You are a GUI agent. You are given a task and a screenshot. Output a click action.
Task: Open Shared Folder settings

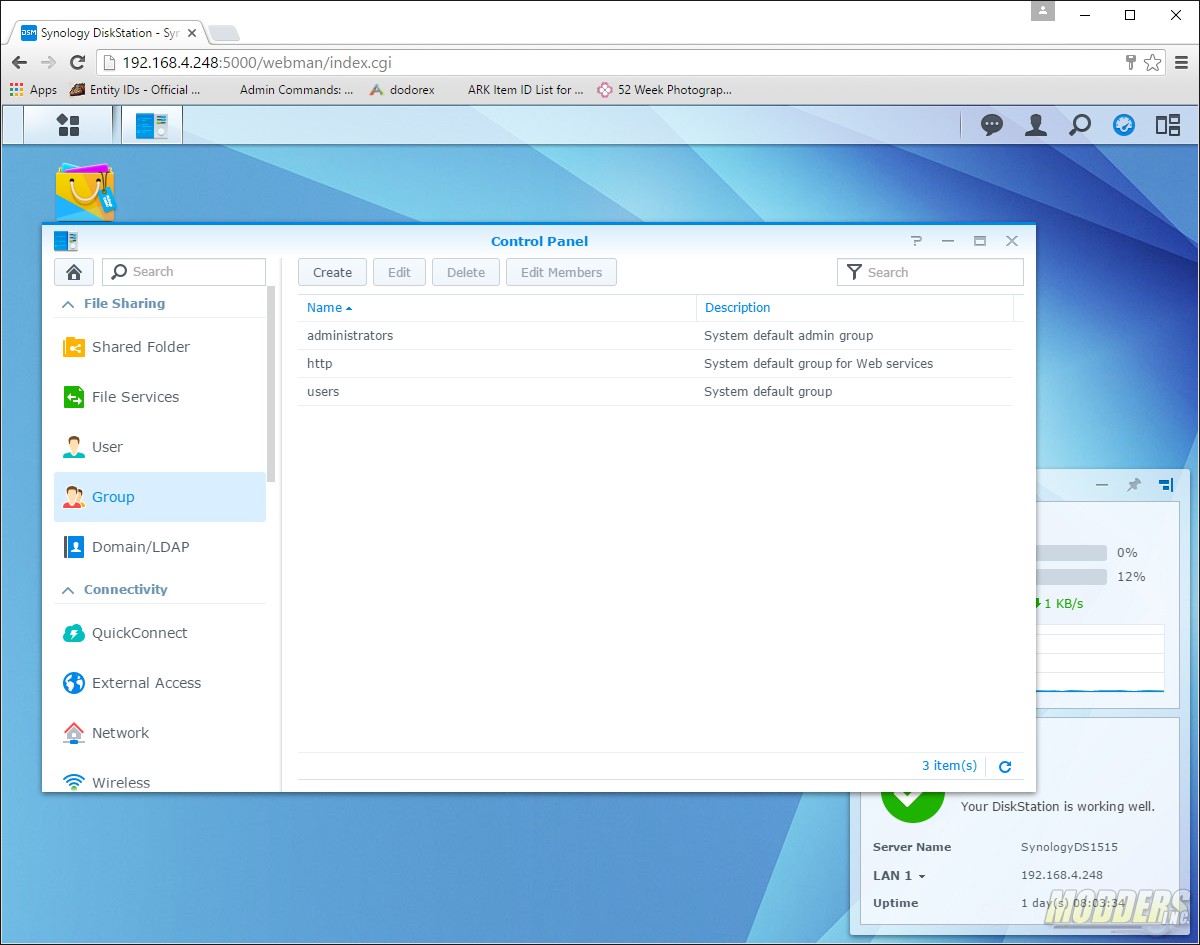point(160,347)
